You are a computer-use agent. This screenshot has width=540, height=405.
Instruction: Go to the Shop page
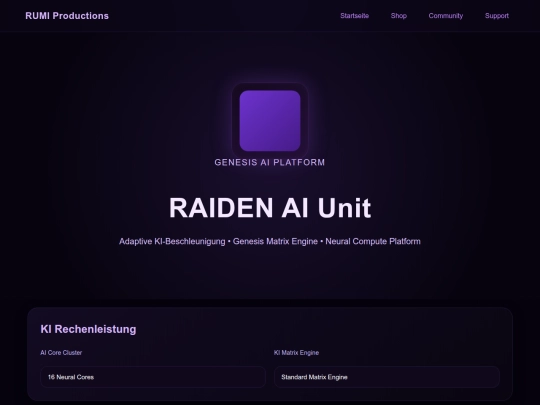398,16
